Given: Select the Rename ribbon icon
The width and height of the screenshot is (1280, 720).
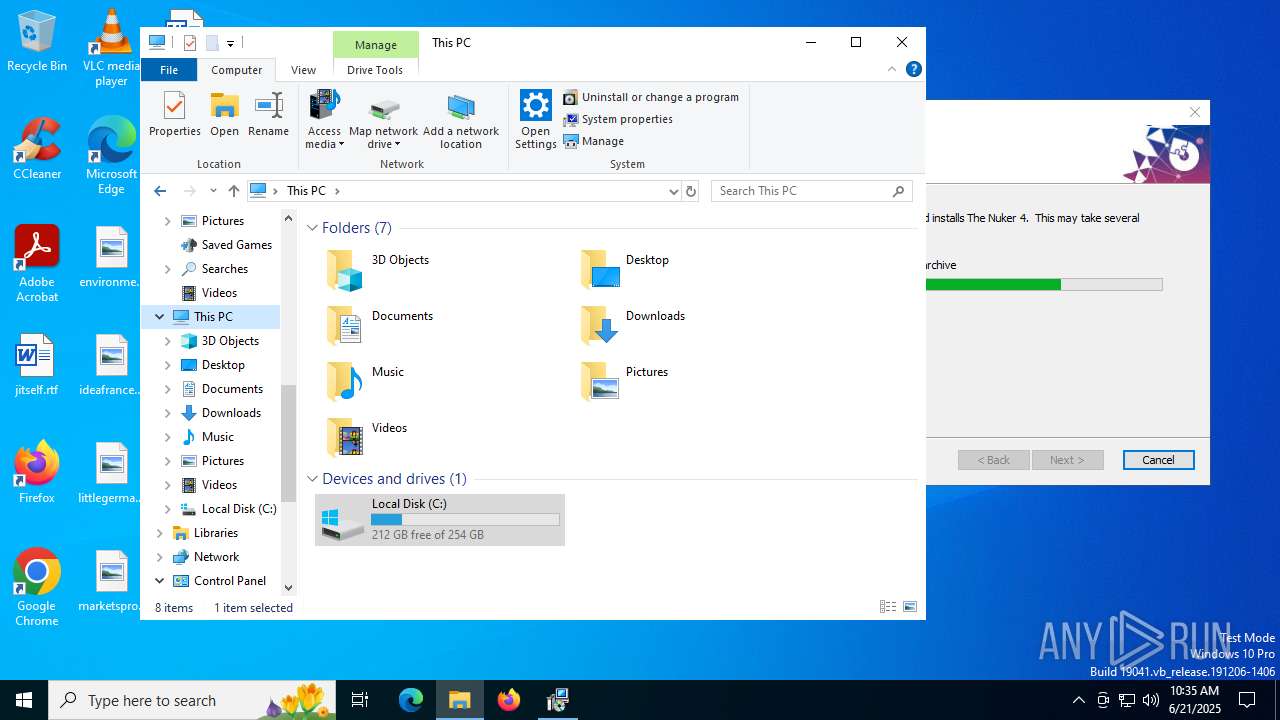Looking at the screenshot, I should click(268, 114).
